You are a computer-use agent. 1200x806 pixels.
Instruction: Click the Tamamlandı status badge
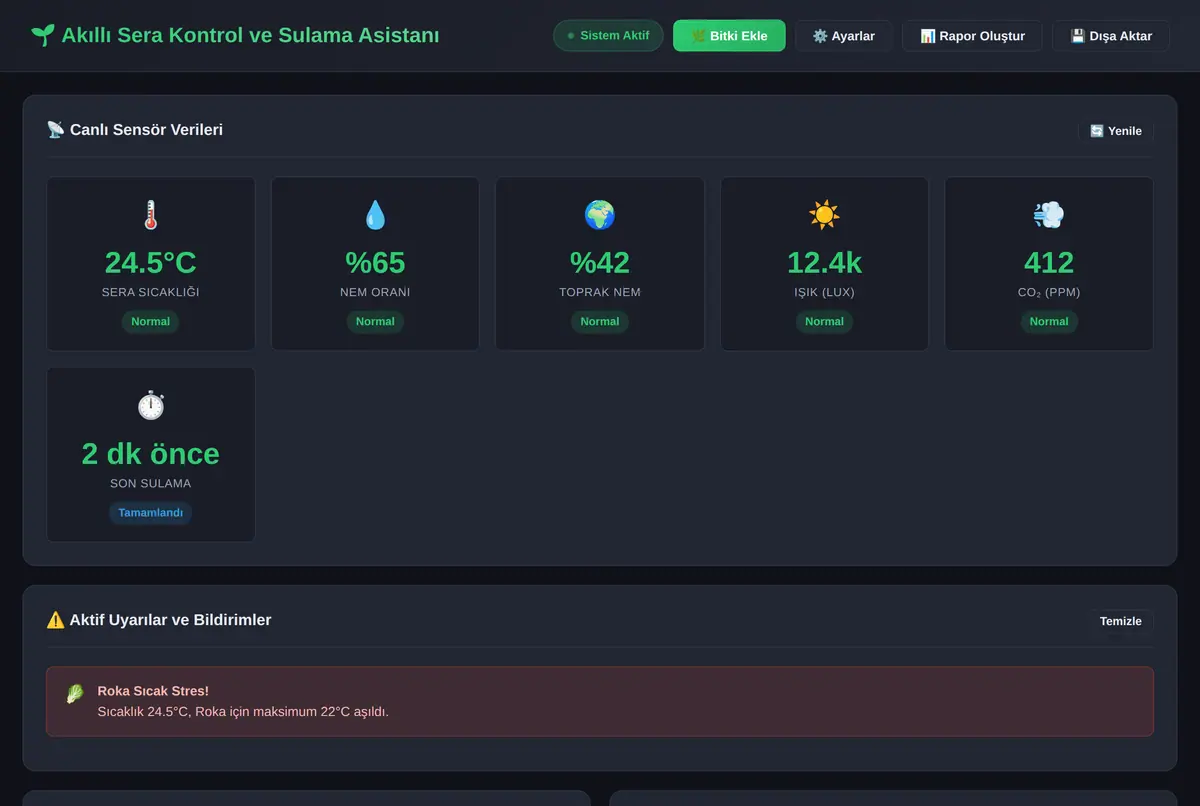(151, 513)
